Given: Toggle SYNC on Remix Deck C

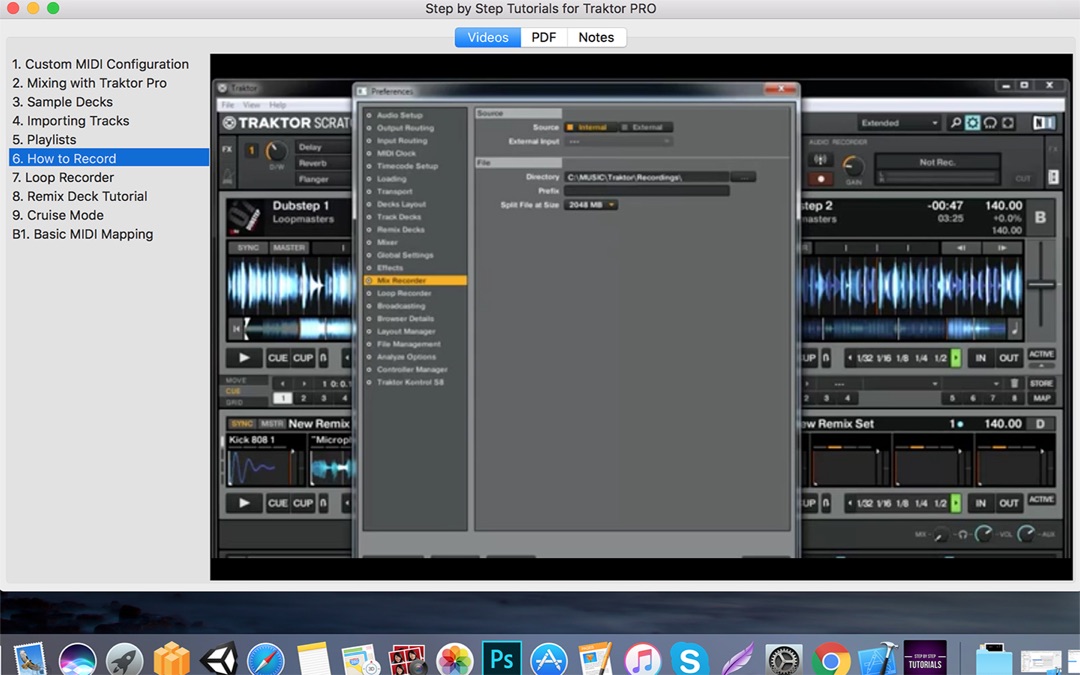Looking at the screenshot, I should [242, 424].
